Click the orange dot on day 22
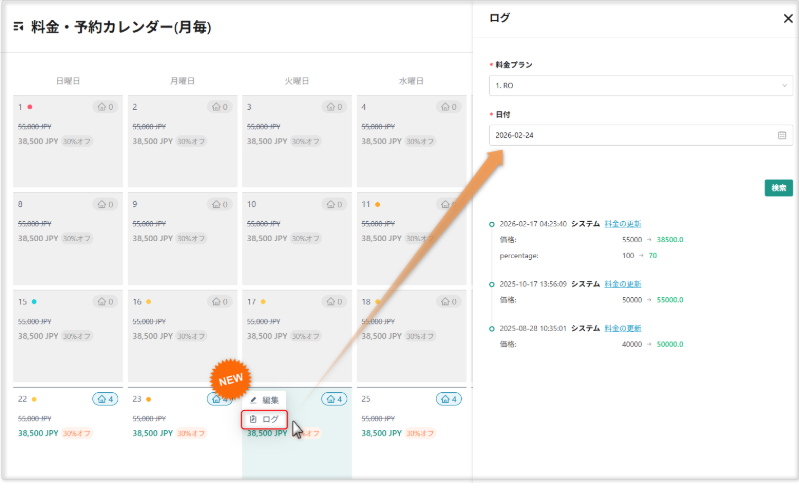Screen dimensions: 799x489 pyautogui.click(x=34, y=399)
